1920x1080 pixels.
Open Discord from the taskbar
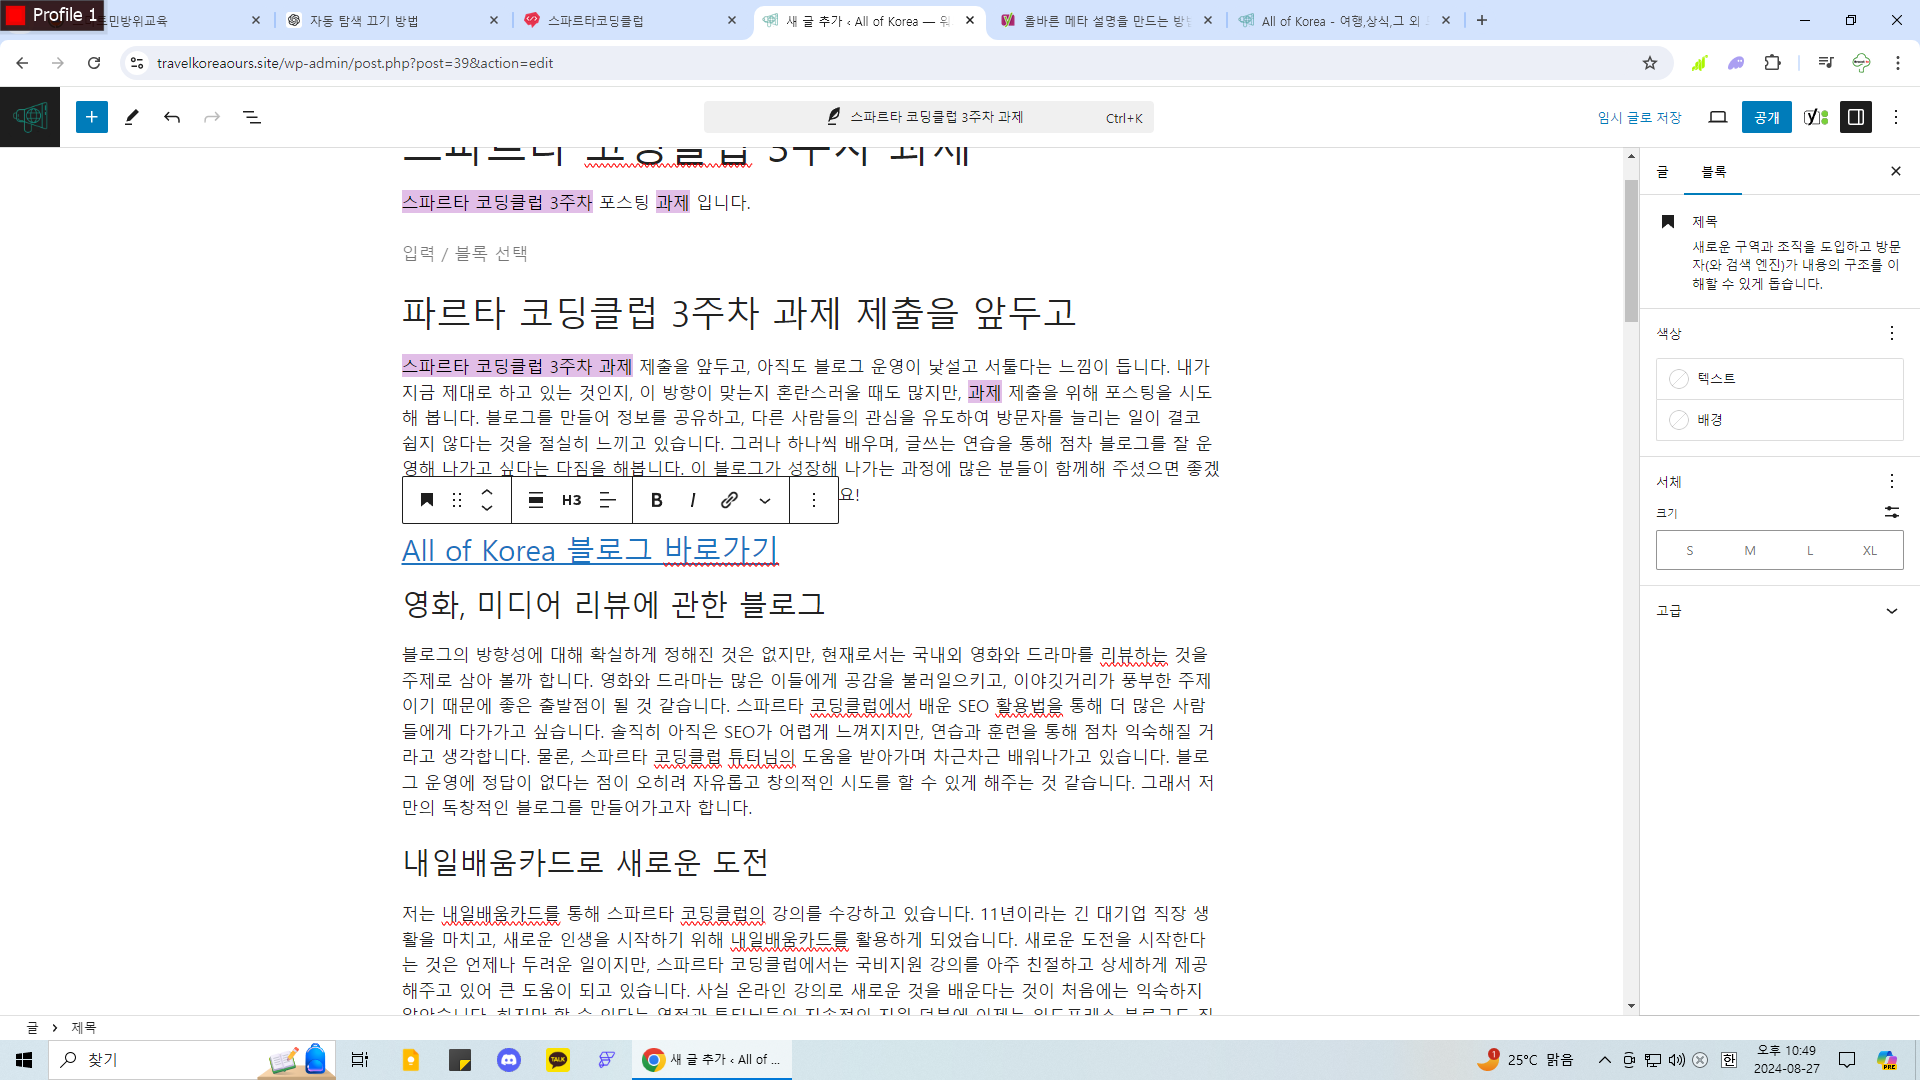coord(509,1059)
